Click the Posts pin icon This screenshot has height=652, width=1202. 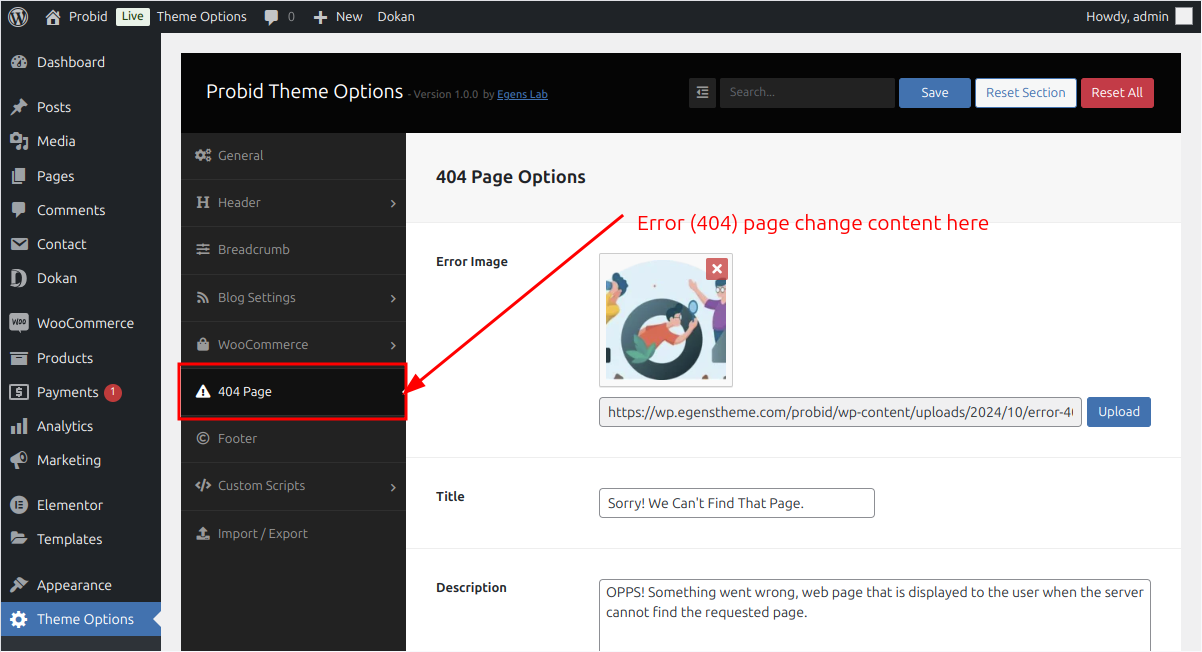19,107
